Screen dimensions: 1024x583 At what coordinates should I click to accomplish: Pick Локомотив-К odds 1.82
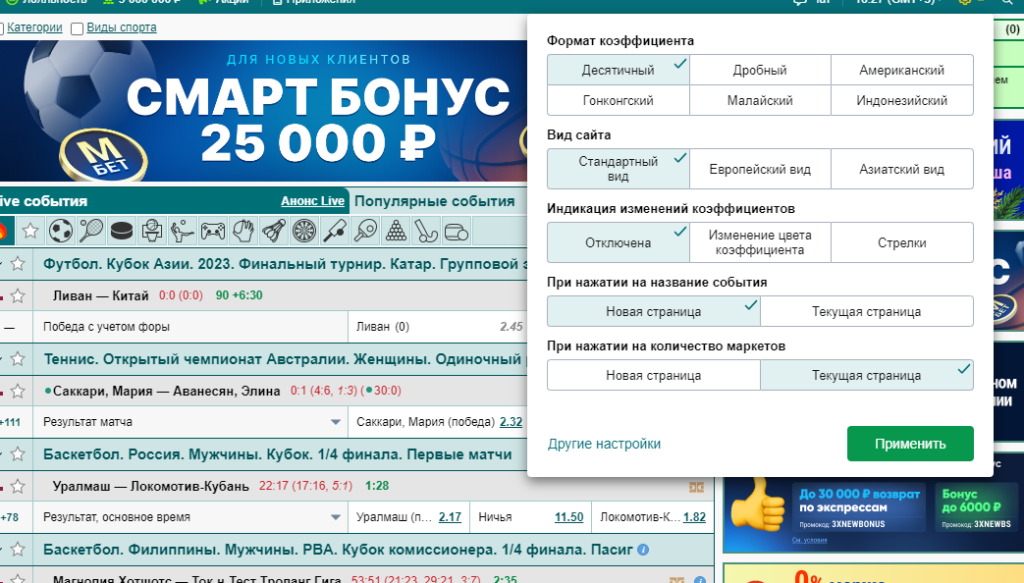[694, 517]
